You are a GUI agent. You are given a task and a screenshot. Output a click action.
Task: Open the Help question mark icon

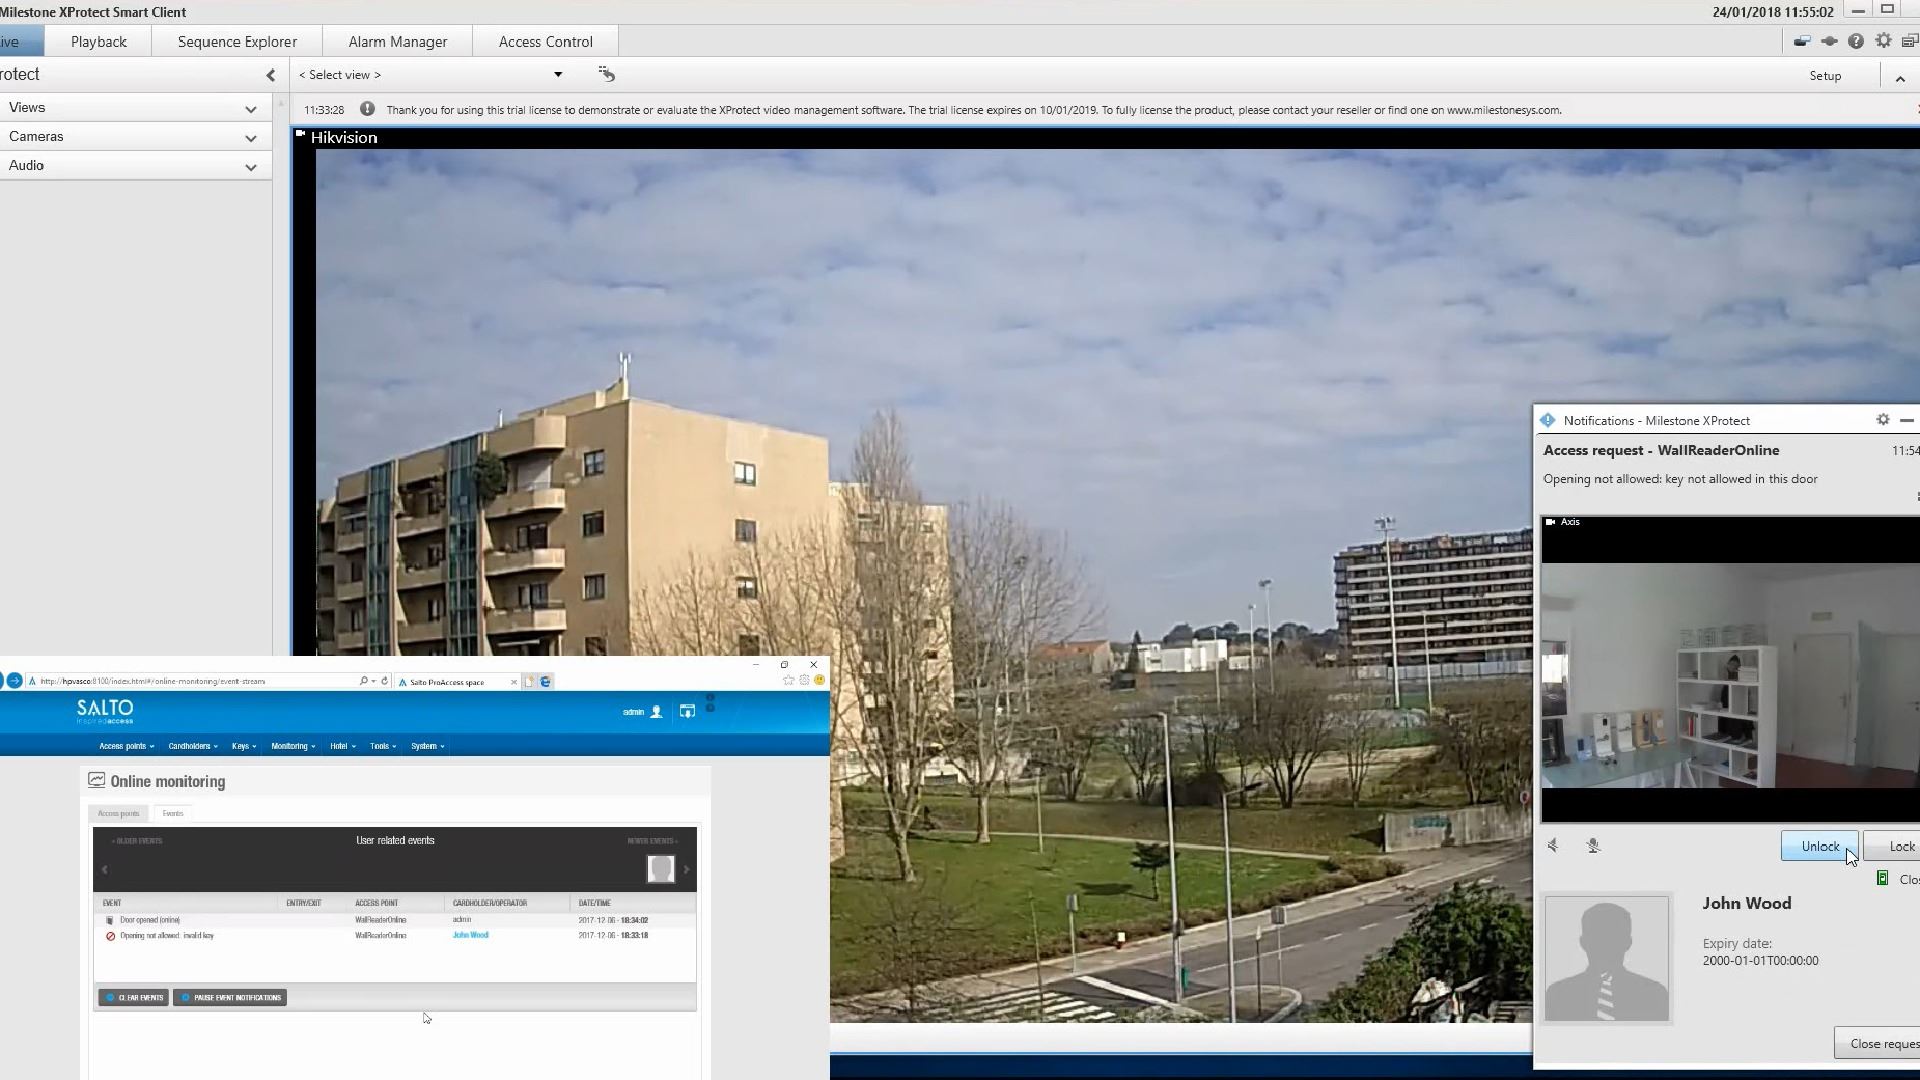click(x=1856, y=41)
